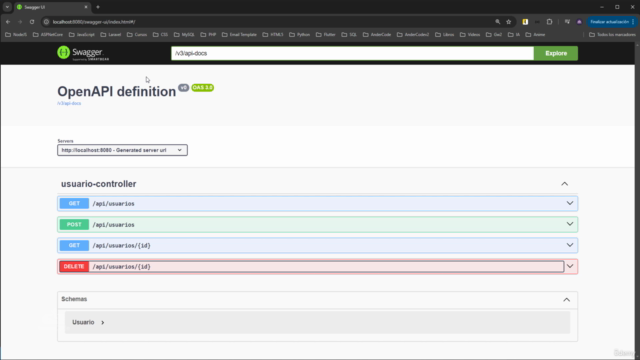Viewport: 640px width, 360px height.
Task: Expand the DELETE /api/usuarios/{id} chevron
Action: [x=570, y=267]
